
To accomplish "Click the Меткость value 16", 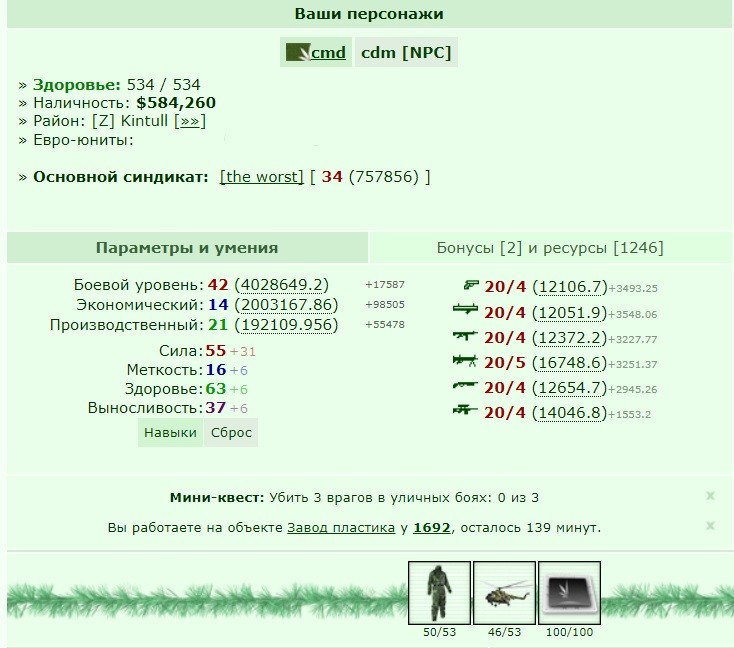I will (x=216, y=370).
